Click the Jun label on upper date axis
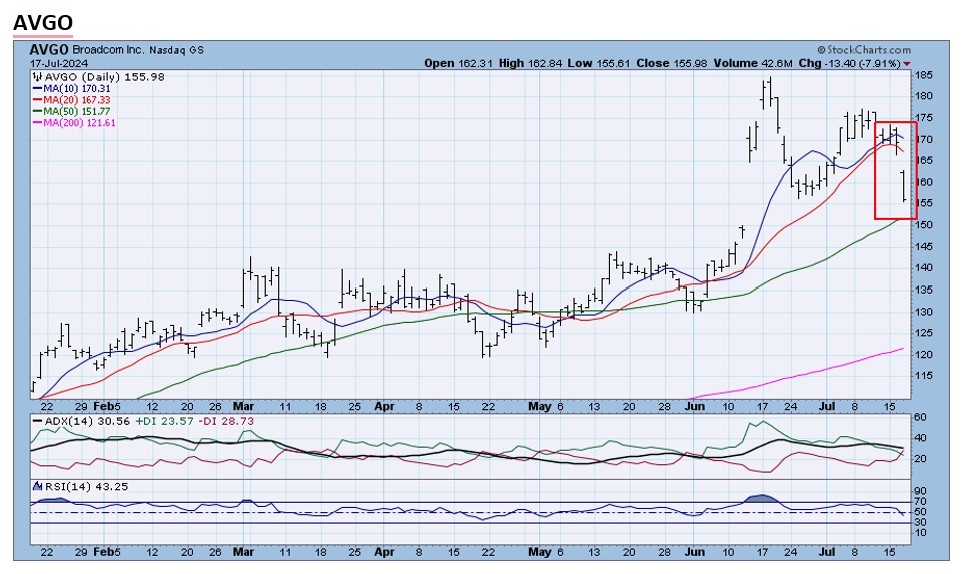The height and width of the screenshot is (574, 970). pos(695,406)
